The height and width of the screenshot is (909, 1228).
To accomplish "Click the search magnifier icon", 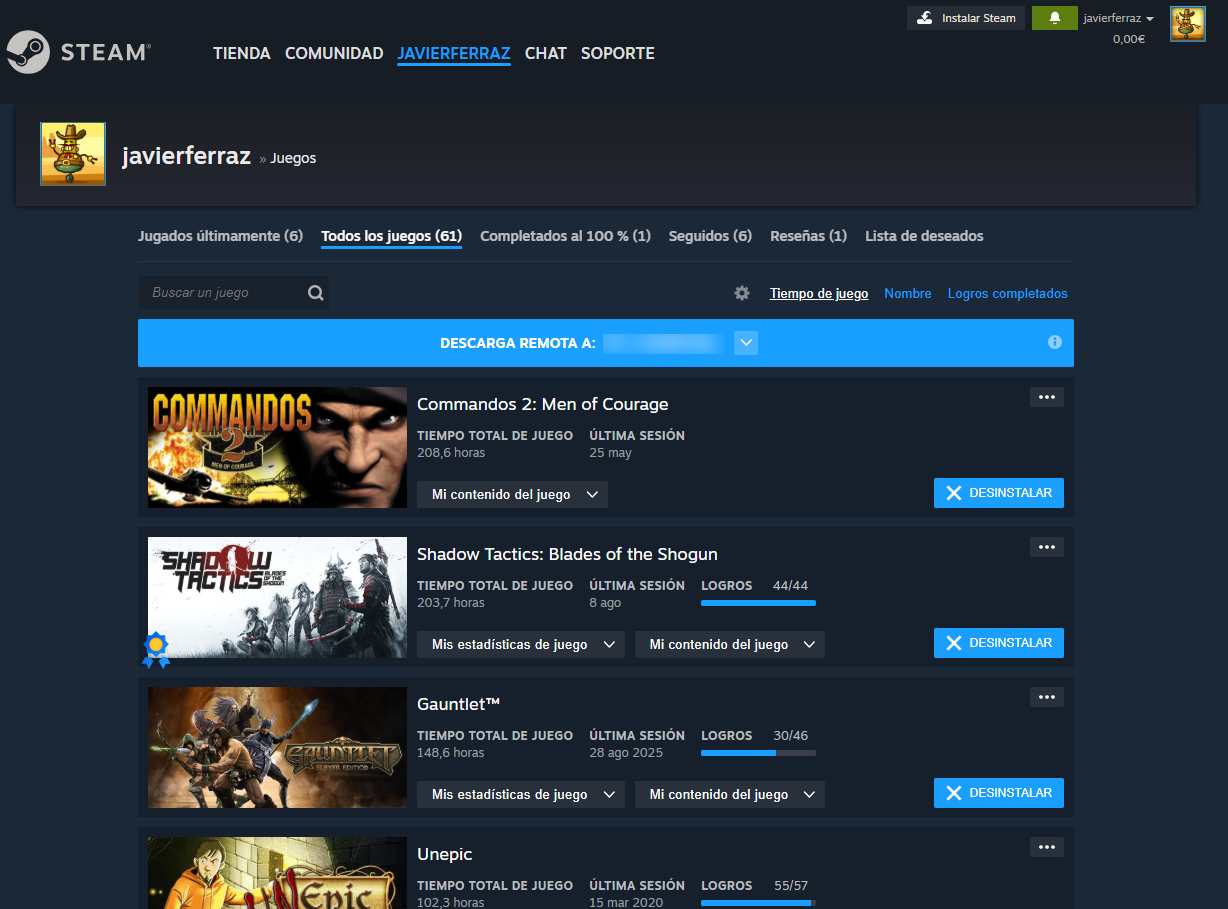I will click(316, 293).
